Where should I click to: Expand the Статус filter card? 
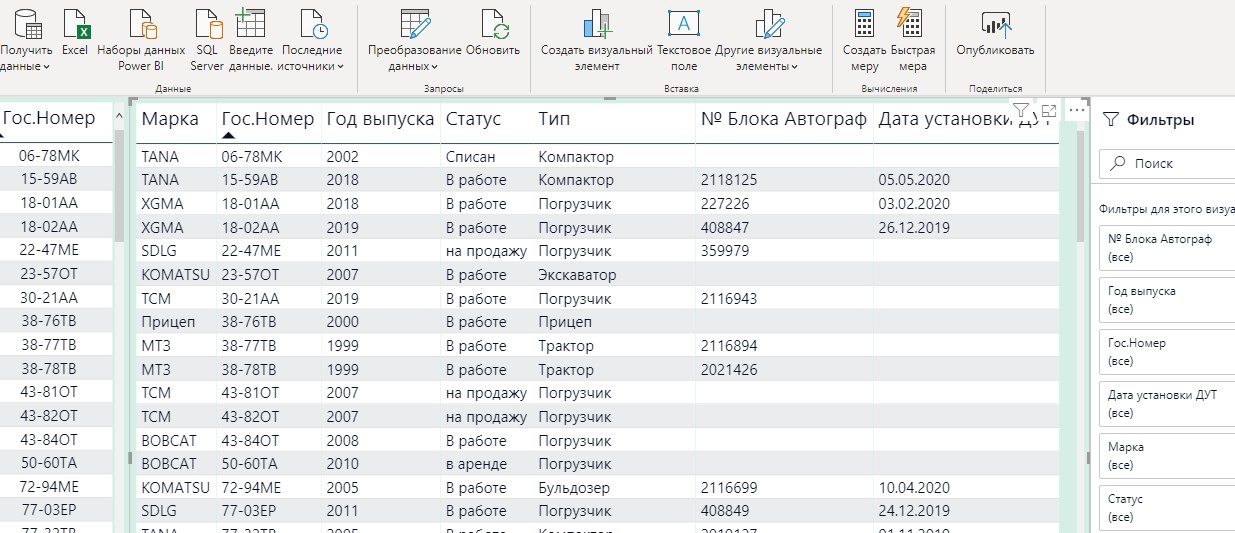[1167, 508]
